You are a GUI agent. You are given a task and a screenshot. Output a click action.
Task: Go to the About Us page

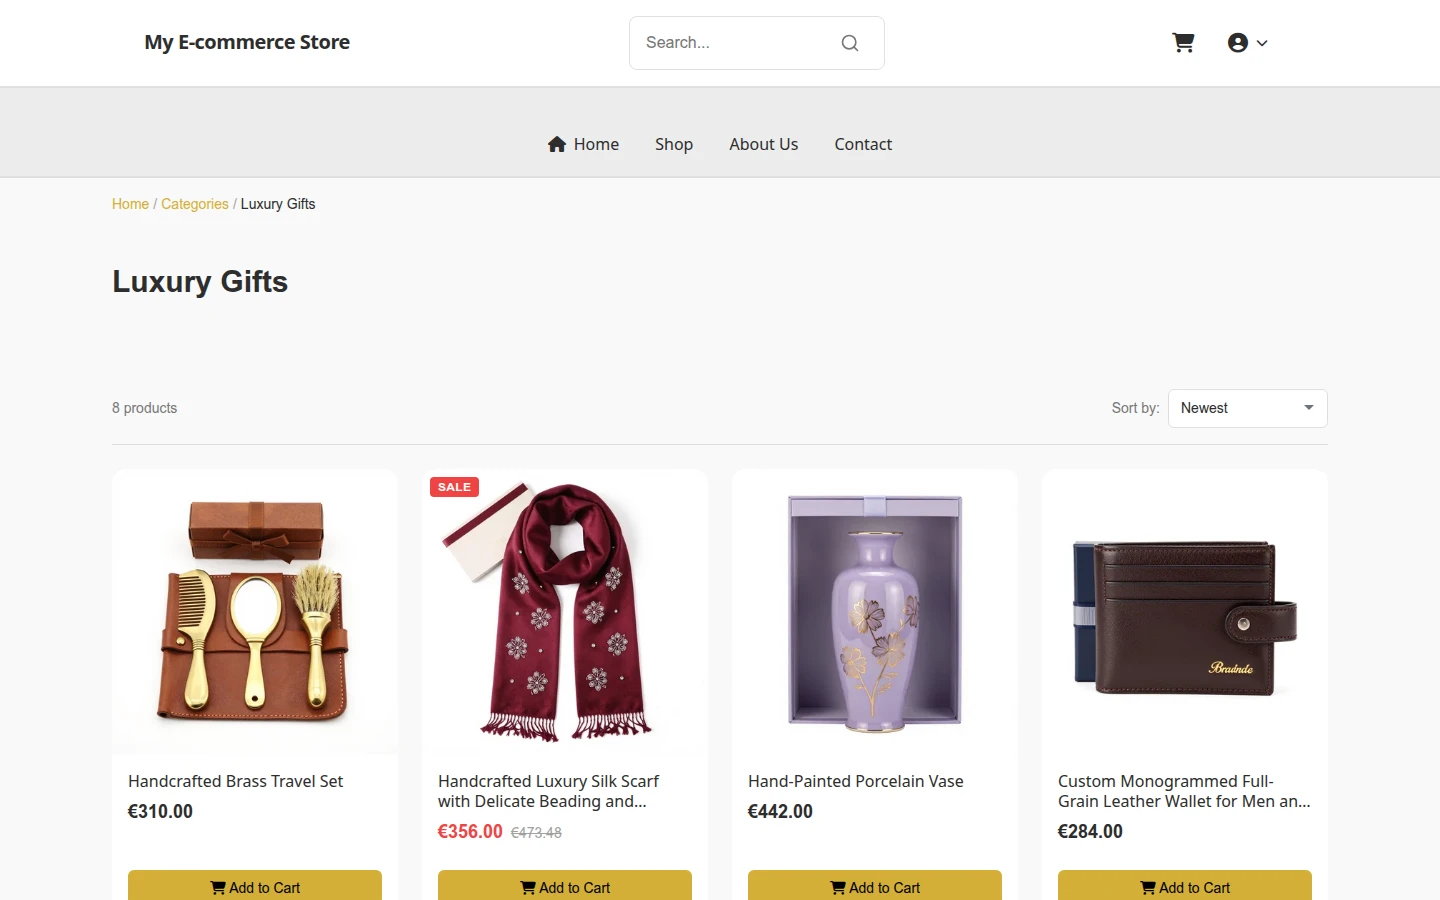tap(763, 144)
